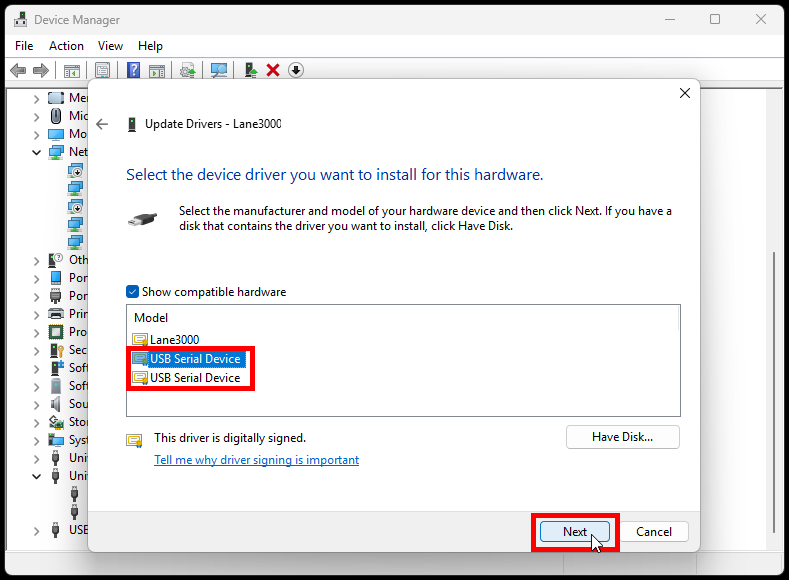Image resolution: width=789 pixels, height=580 pixels.
Task: Select the speaker icon beside 'Sou' in tree
Action: pos(56,404)
